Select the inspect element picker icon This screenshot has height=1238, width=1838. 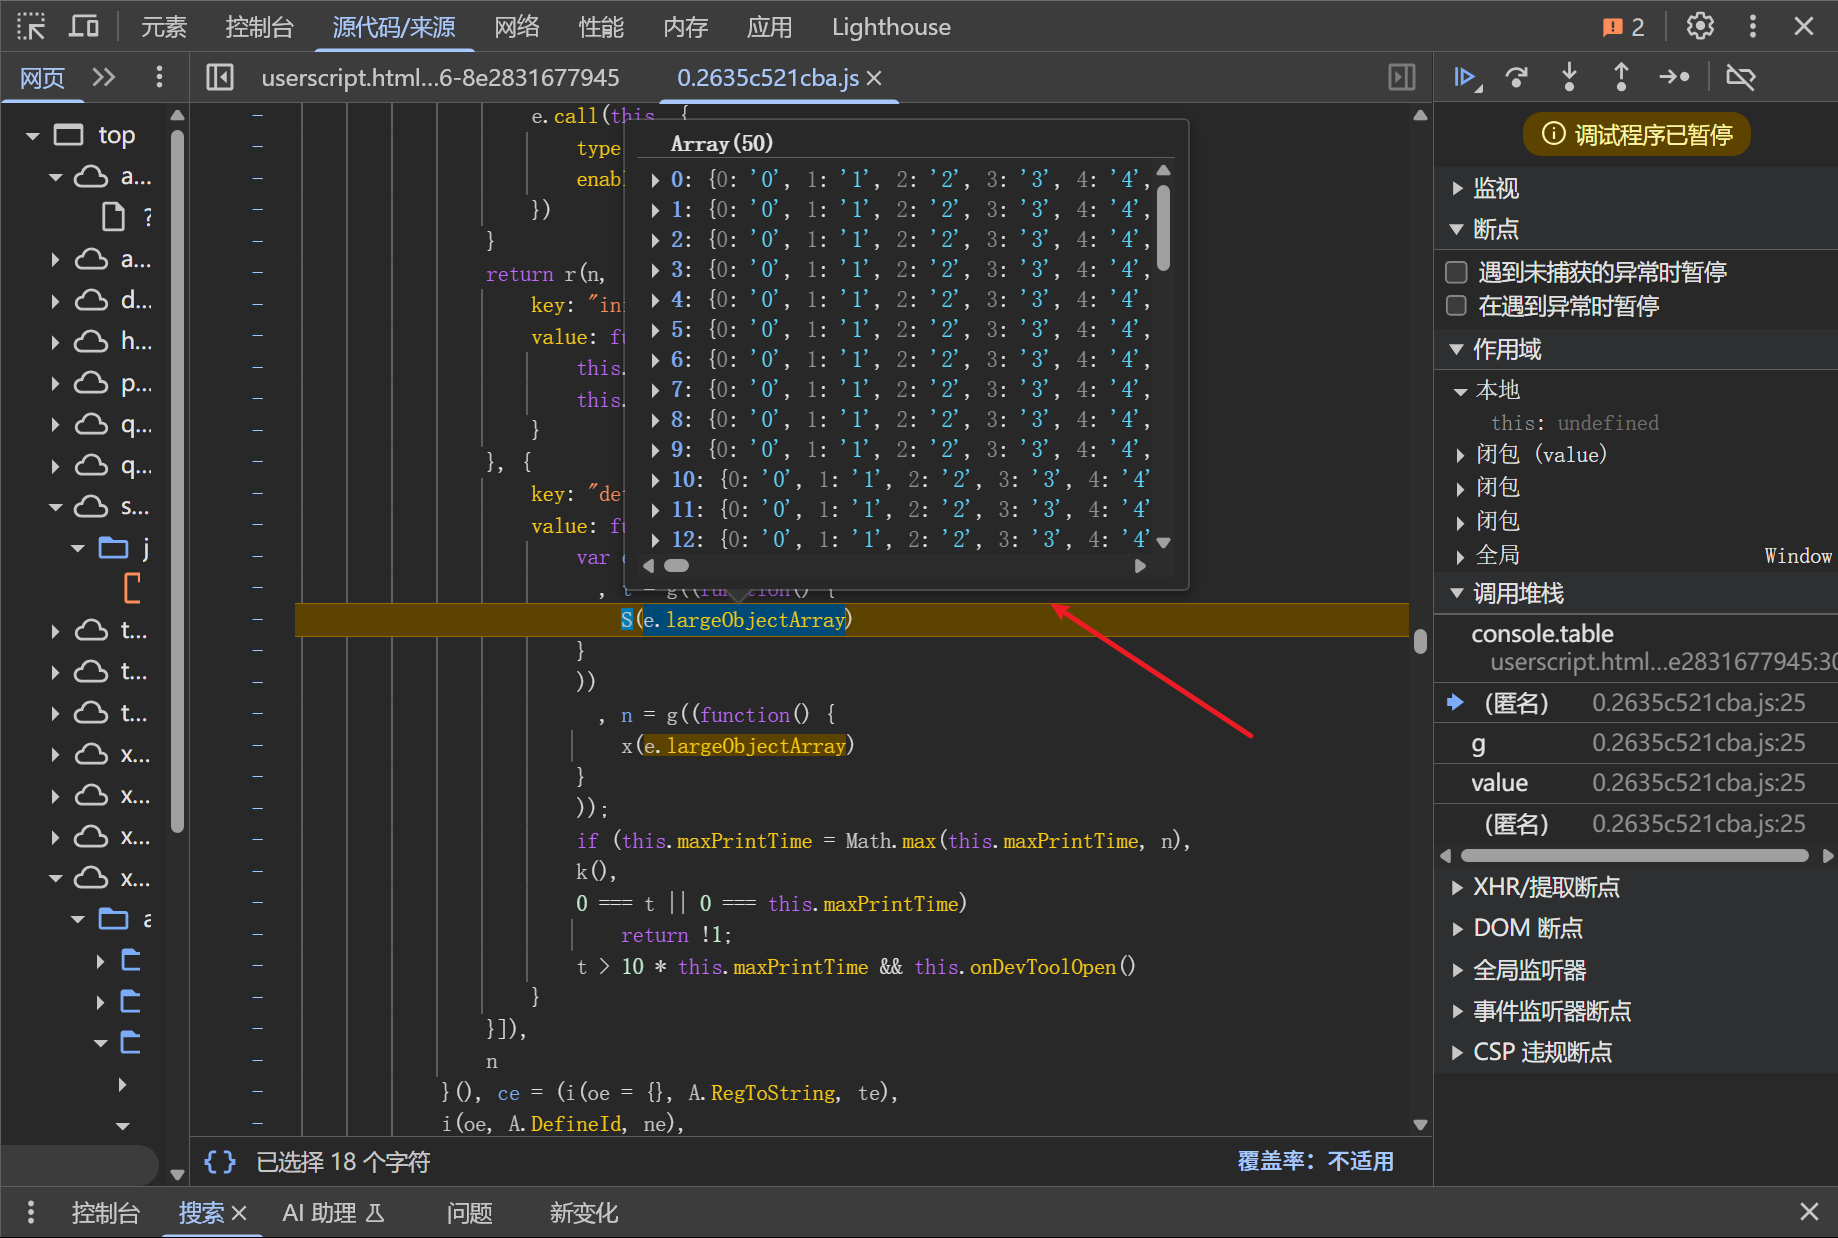point(31,27)
